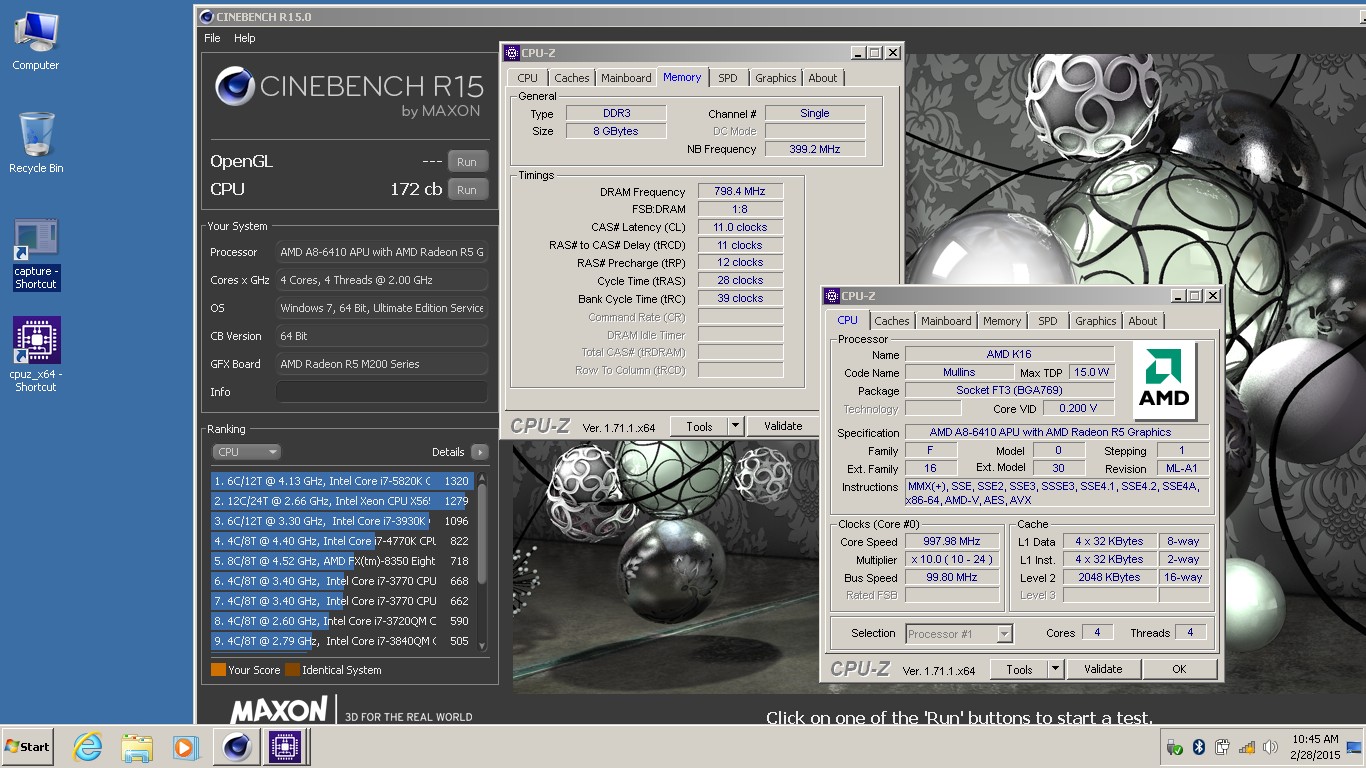Open Tools dropdown arrow in CPU-Z Memory window
Viewport: 1366px width, 768px height.
[x=735, y=426]
